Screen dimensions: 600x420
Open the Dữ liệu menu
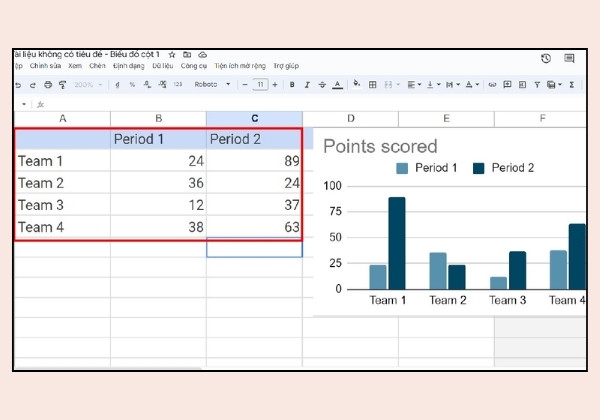pyautogui.click(x=163, y=66)
